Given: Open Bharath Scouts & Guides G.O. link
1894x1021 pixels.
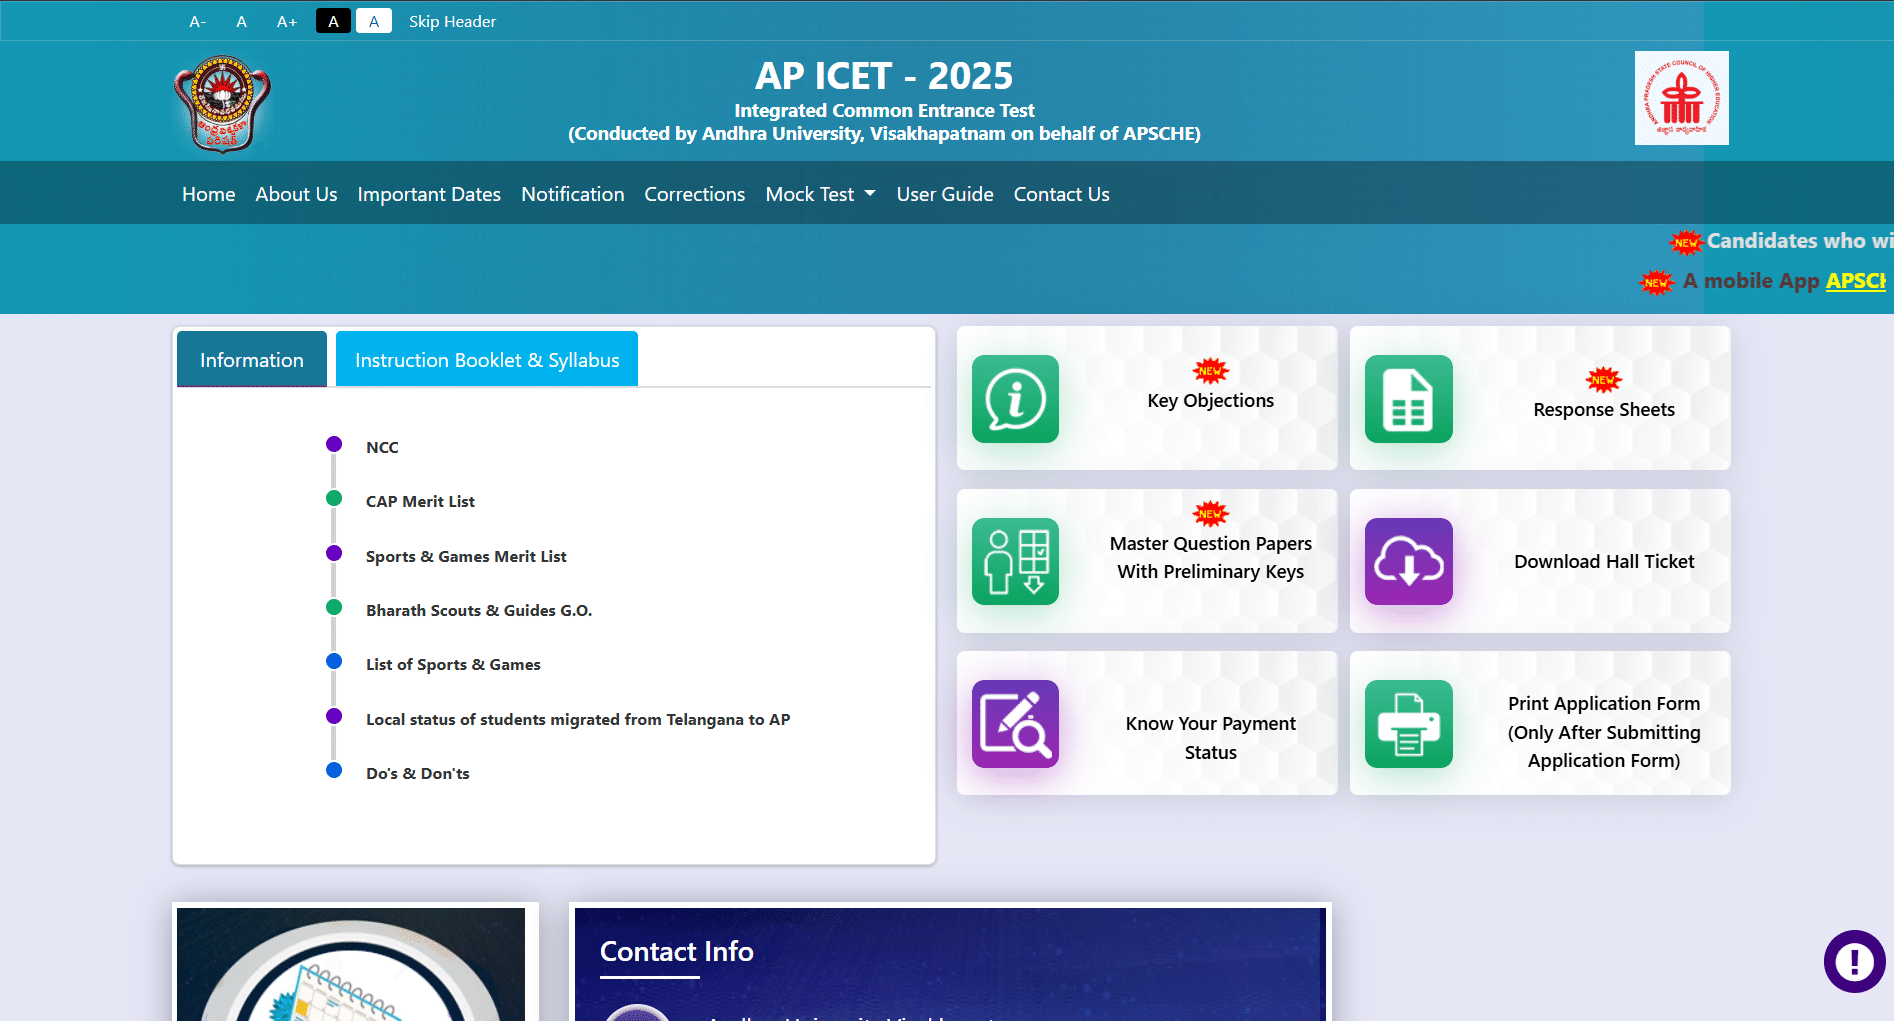Looking at the screenshot, I should pyautogui.click(x=479, y=610).
